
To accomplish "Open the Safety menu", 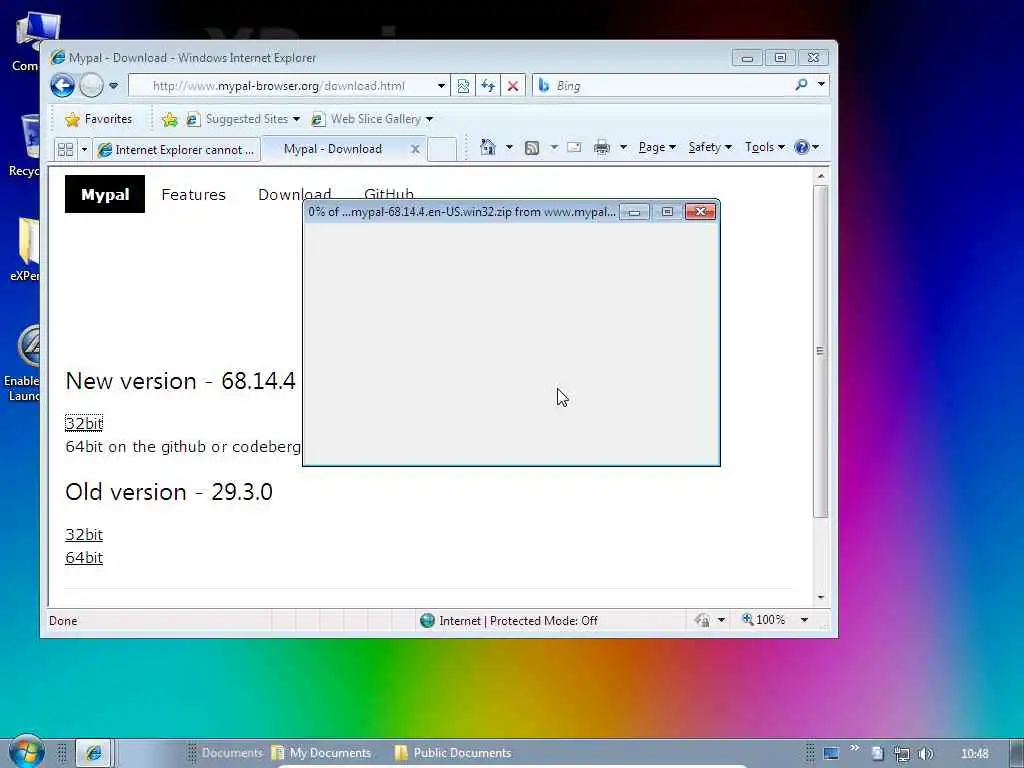I will tap(710, 147).
